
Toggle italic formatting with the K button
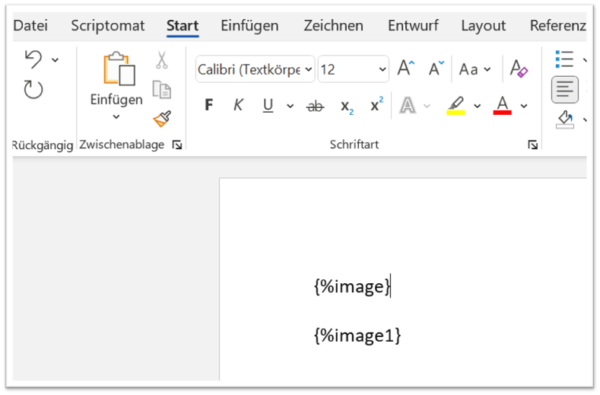pos(238,105)
